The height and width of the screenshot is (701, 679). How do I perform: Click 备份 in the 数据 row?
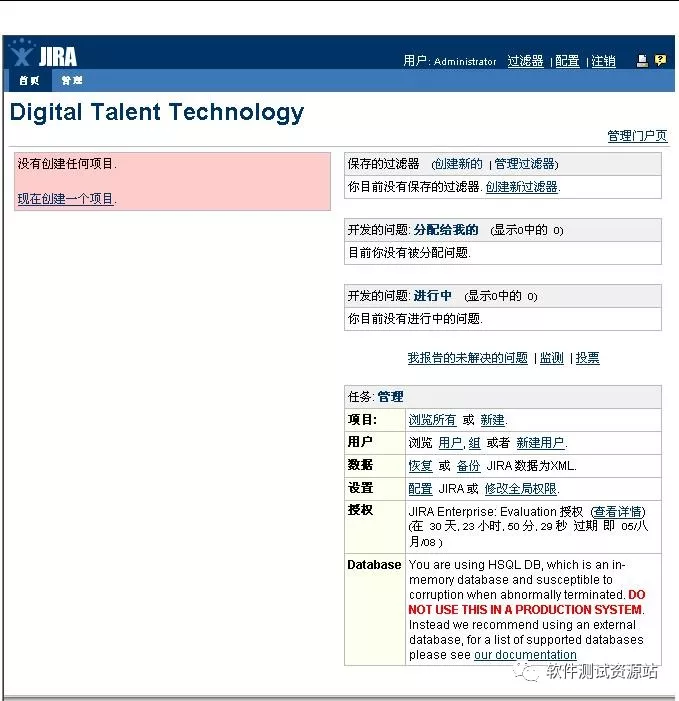468,466
